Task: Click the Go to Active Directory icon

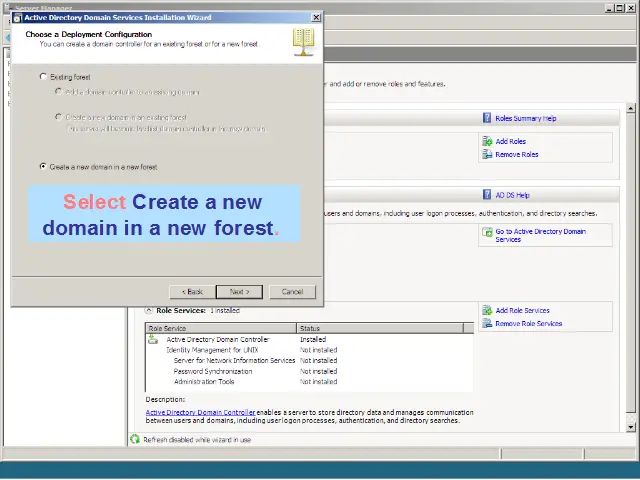Action: pos(487,232)
